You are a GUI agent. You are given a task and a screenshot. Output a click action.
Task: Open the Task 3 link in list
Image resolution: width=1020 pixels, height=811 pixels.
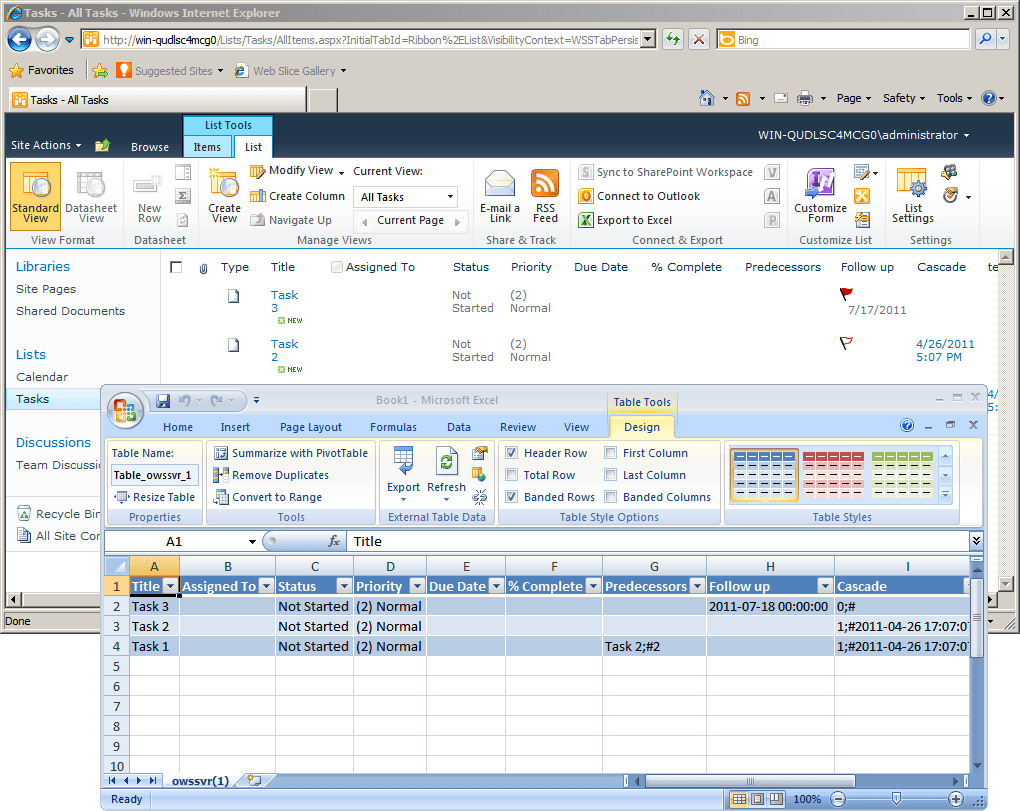click(284, 301)
